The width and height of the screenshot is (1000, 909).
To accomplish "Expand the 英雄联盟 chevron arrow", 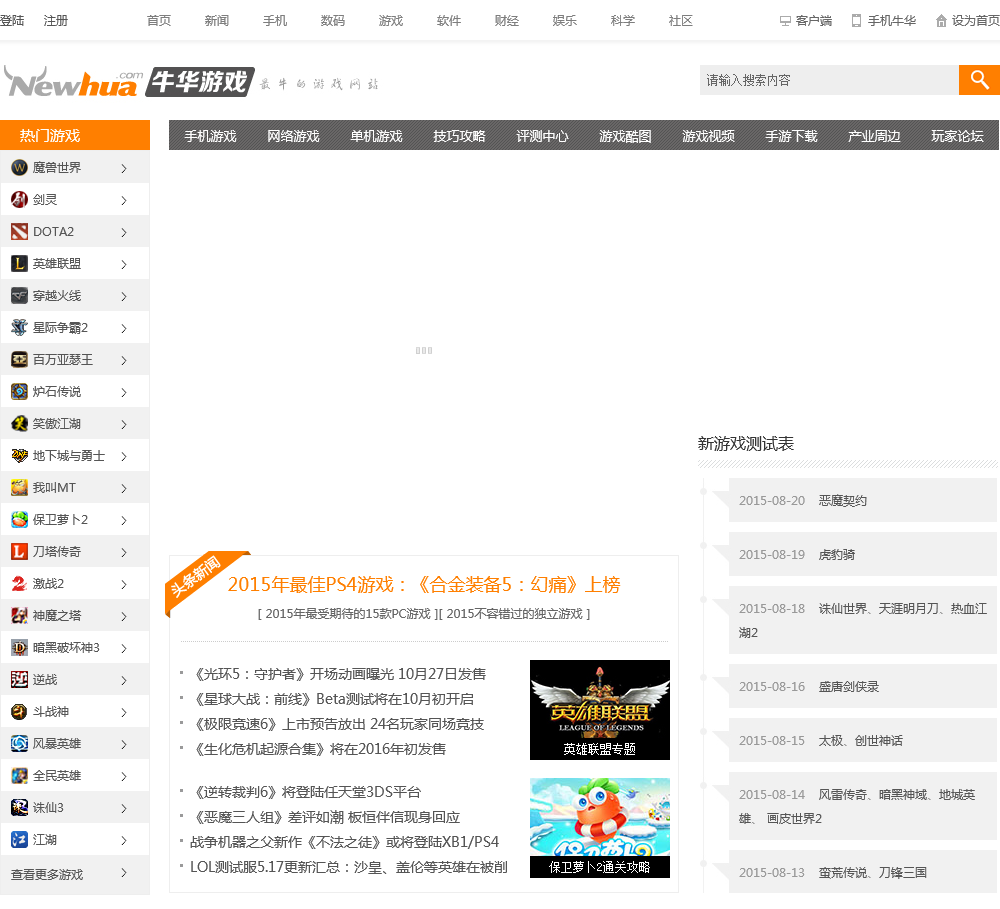I will click(x=124, y=264).
